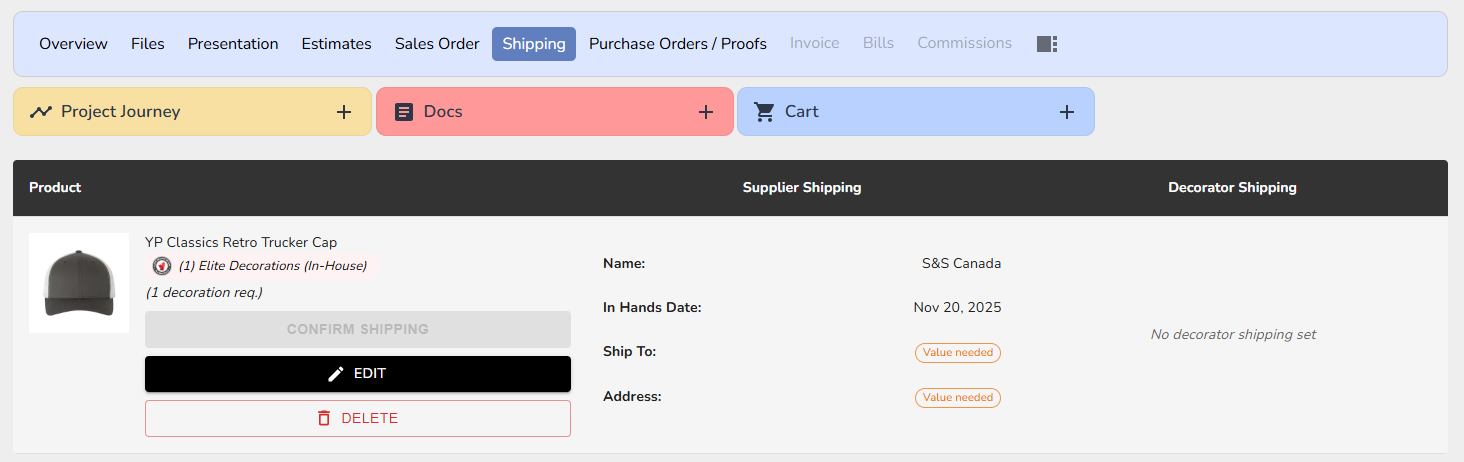Expand the Docs panel with plus
Screen dimensions: 1464x462
(x=706, y=112)
